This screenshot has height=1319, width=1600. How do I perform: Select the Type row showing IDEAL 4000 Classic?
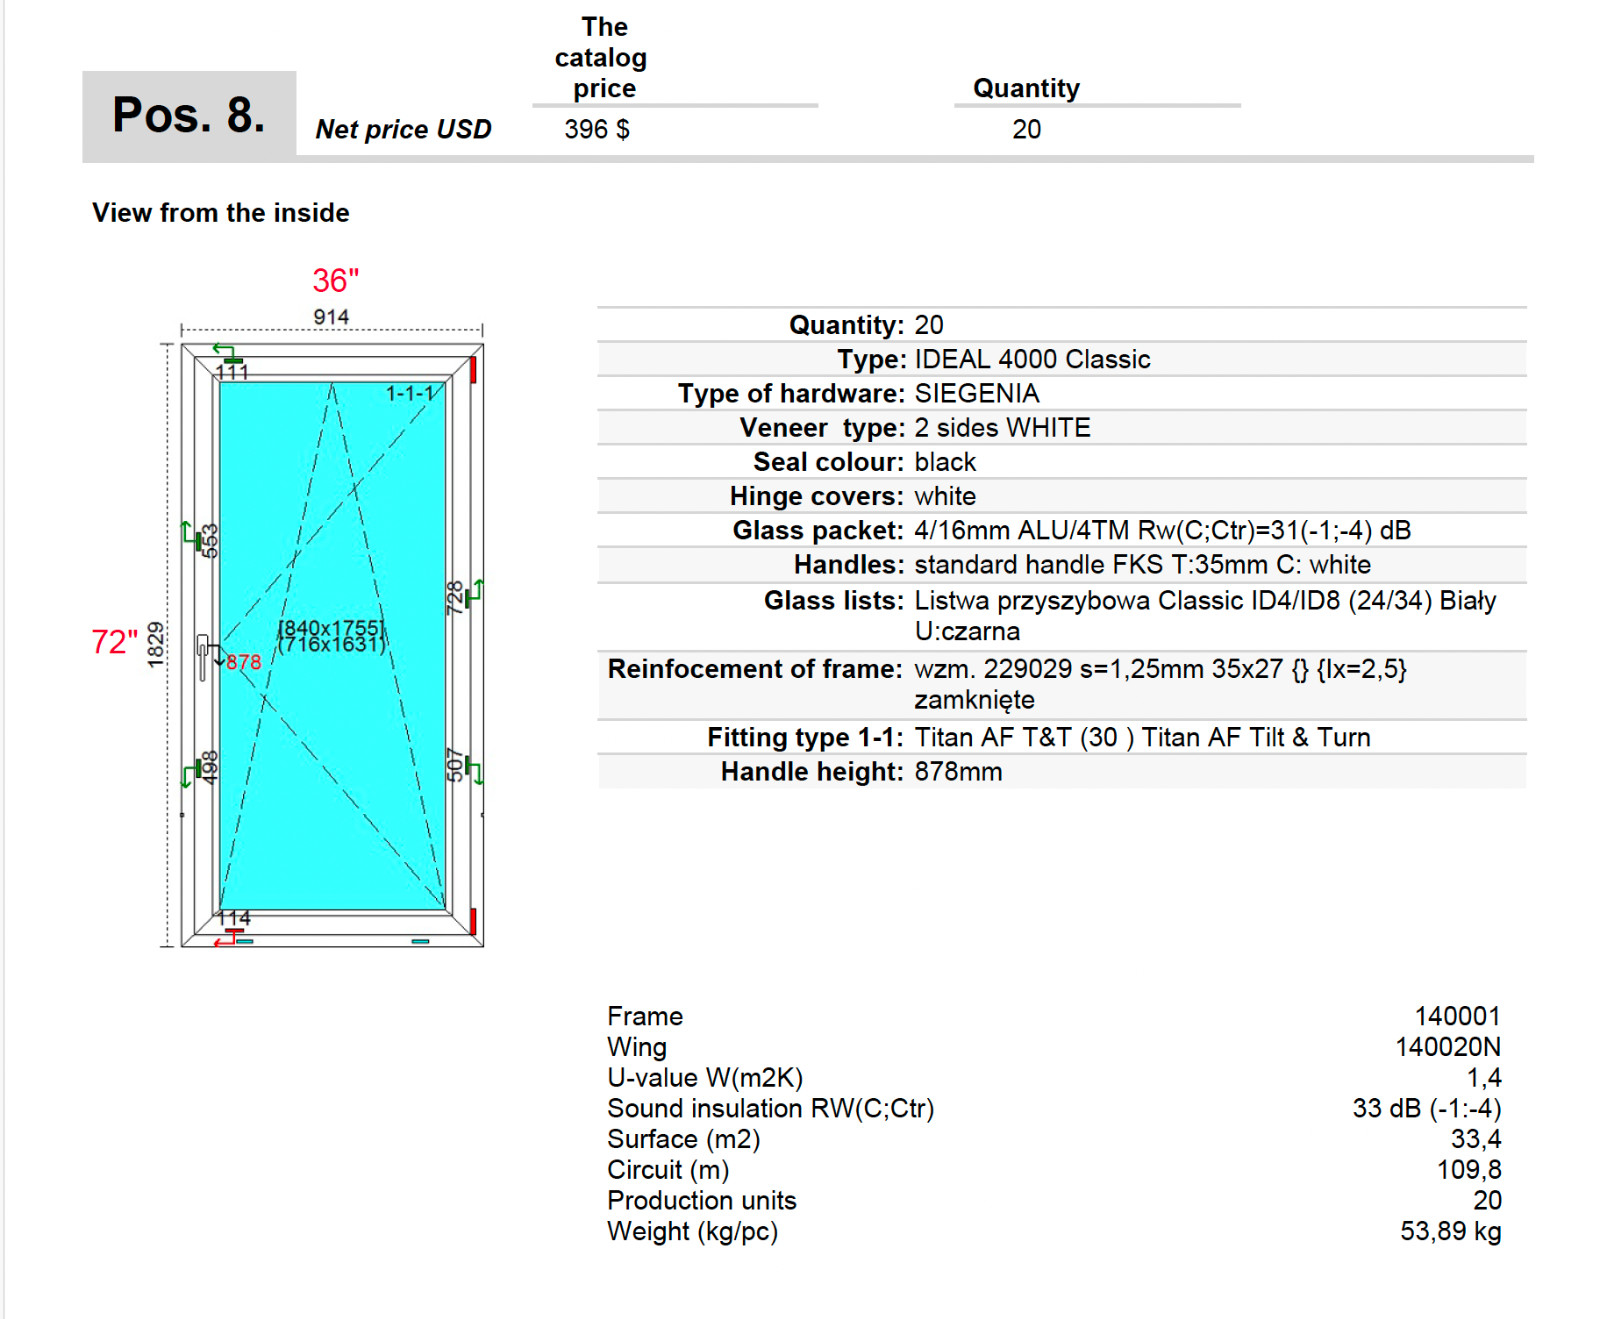[x=1030, y=359]
